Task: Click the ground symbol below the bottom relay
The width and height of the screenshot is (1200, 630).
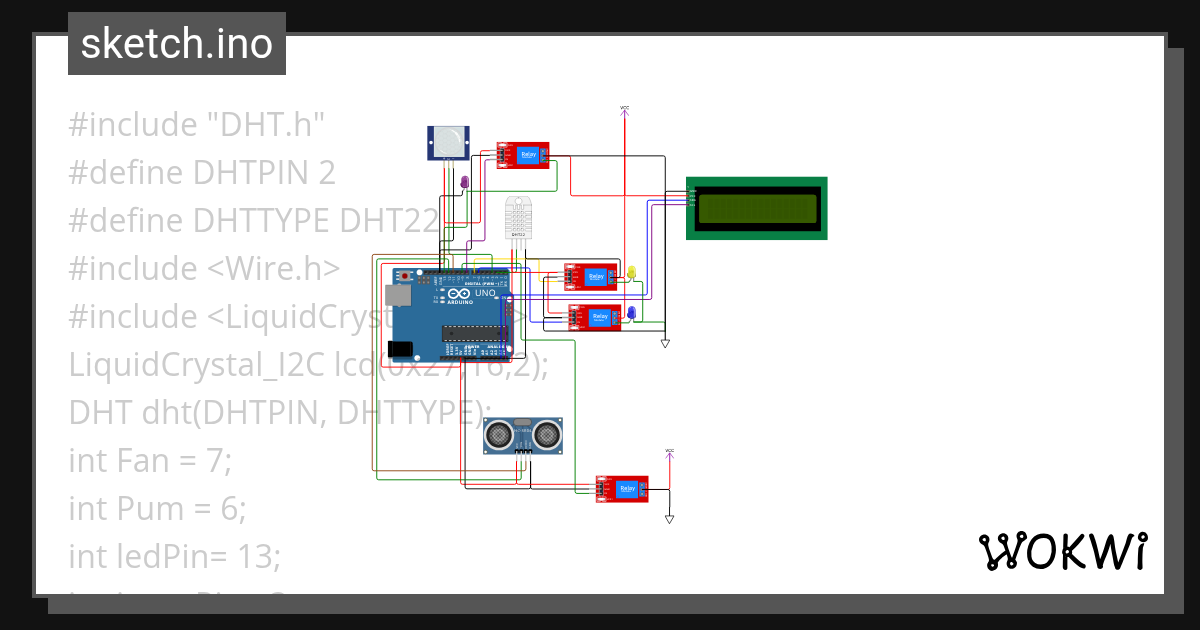Action: tap(668, 517)
